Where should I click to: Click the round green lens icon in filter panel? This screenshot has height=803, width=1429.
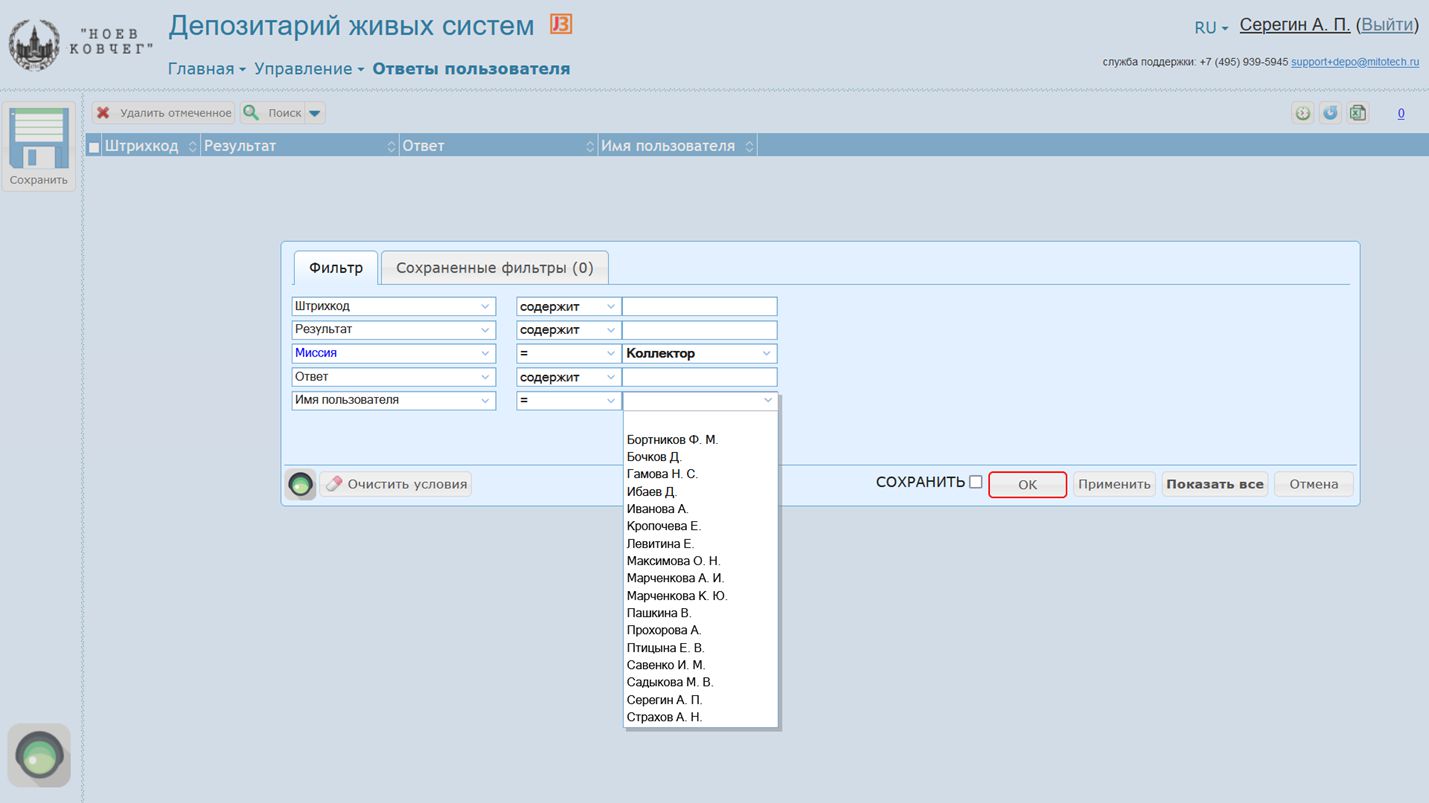pos(300,485)
